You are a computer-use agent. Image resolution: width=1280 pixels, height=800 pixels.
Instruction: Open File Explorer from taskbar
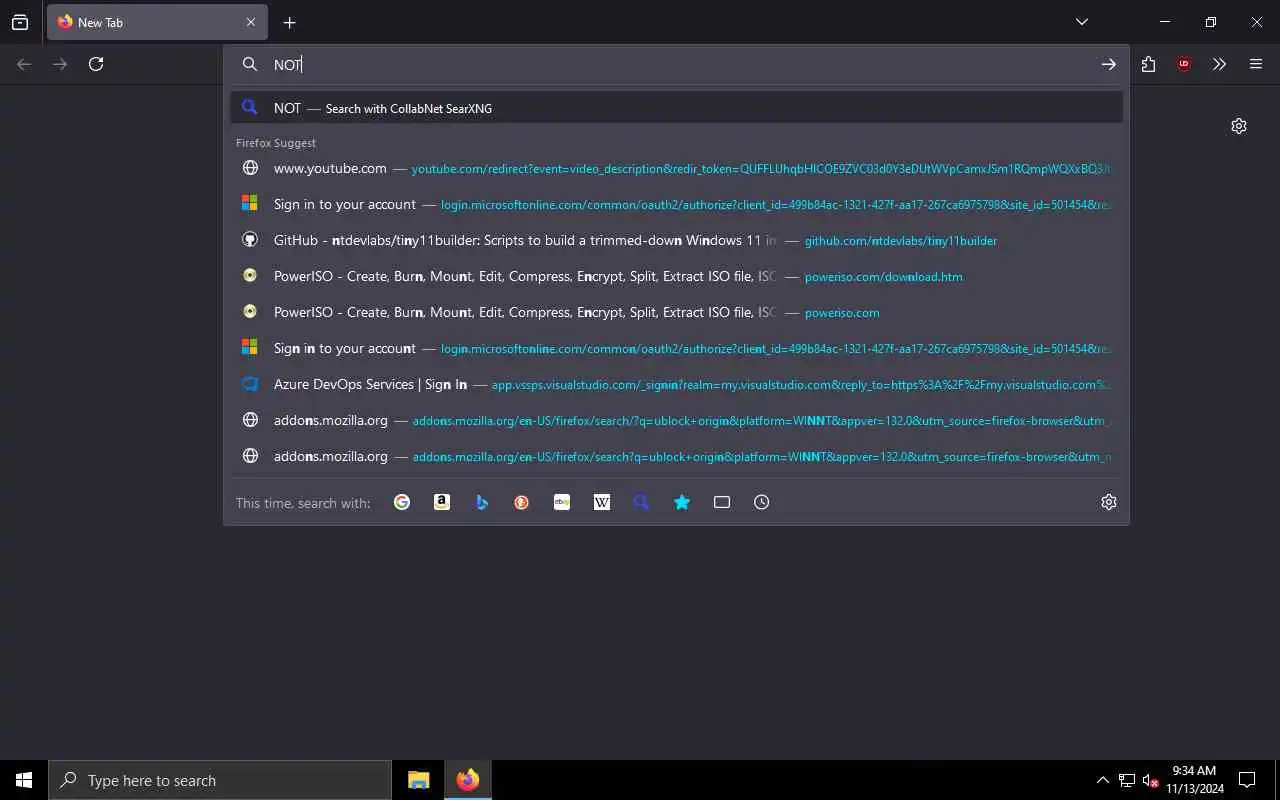tap(418, 780)
